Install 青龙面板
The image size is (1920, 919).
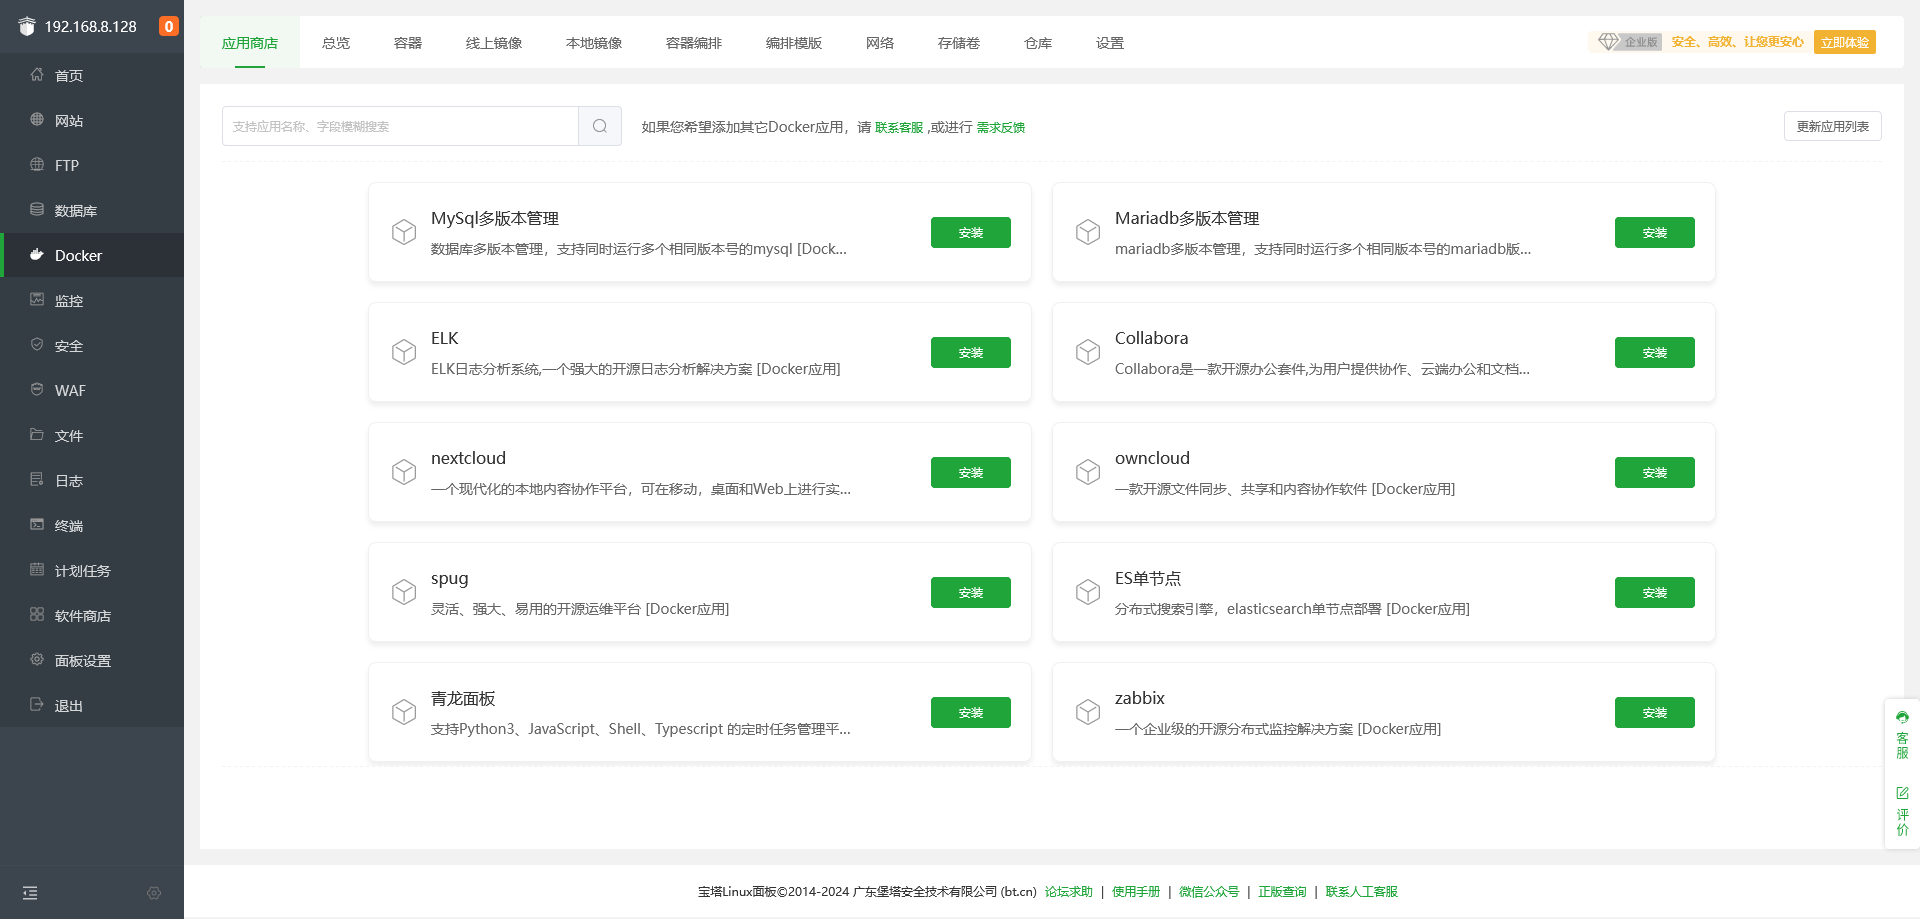971,712
